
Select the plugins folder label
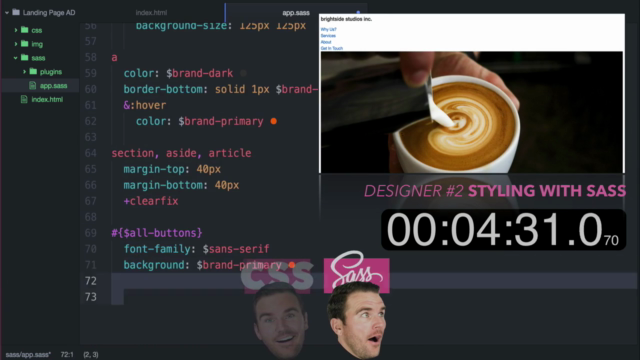pos(51,72)
